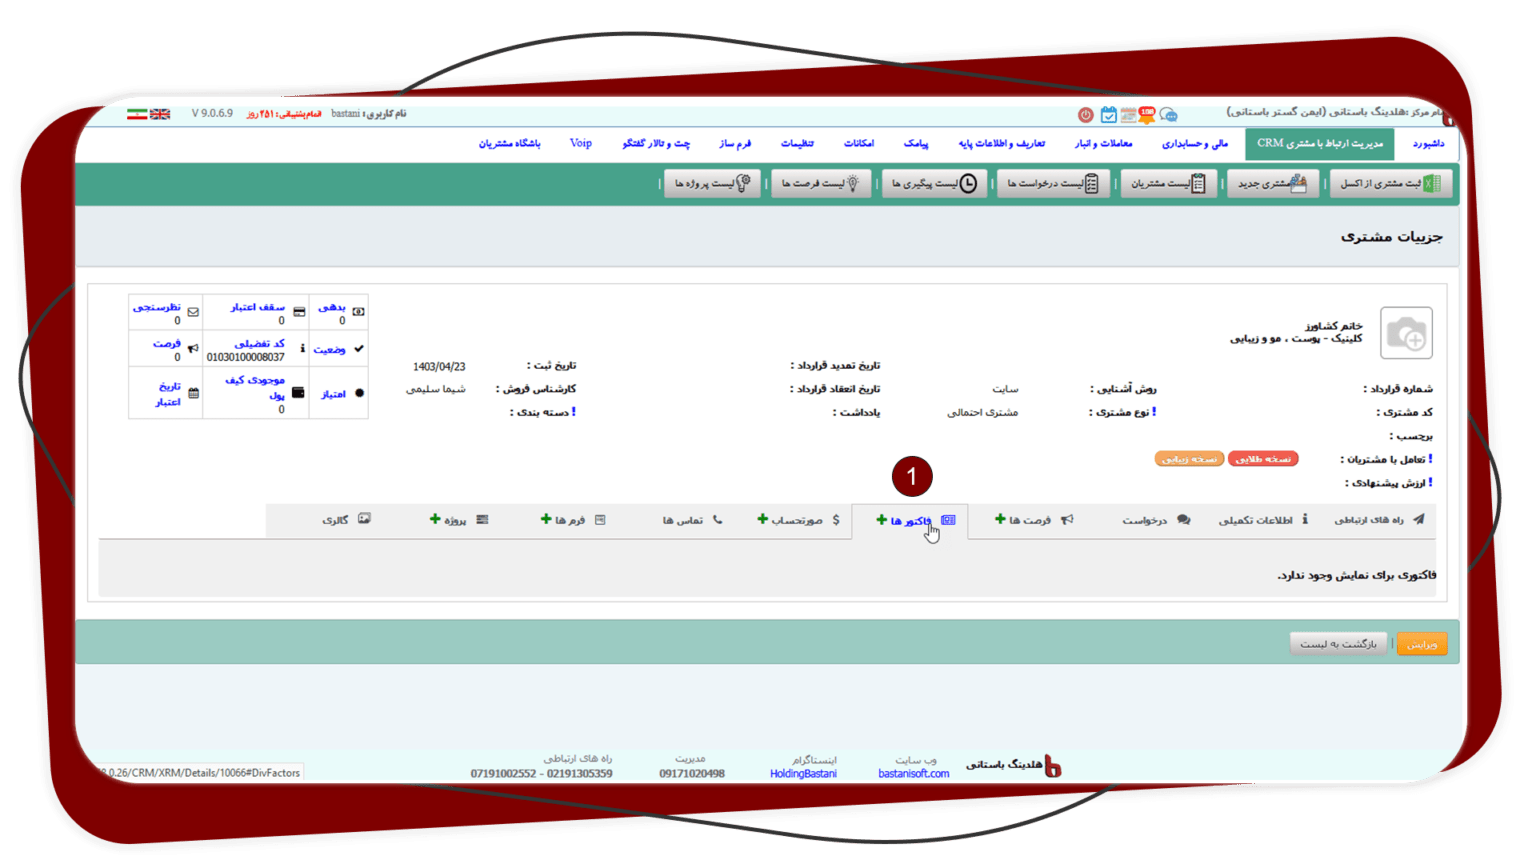Screen dimensions: 1536x864
Task: Click the black dot icon beside امتیاز
Action: pyautogui.click(x=359, y=394)
